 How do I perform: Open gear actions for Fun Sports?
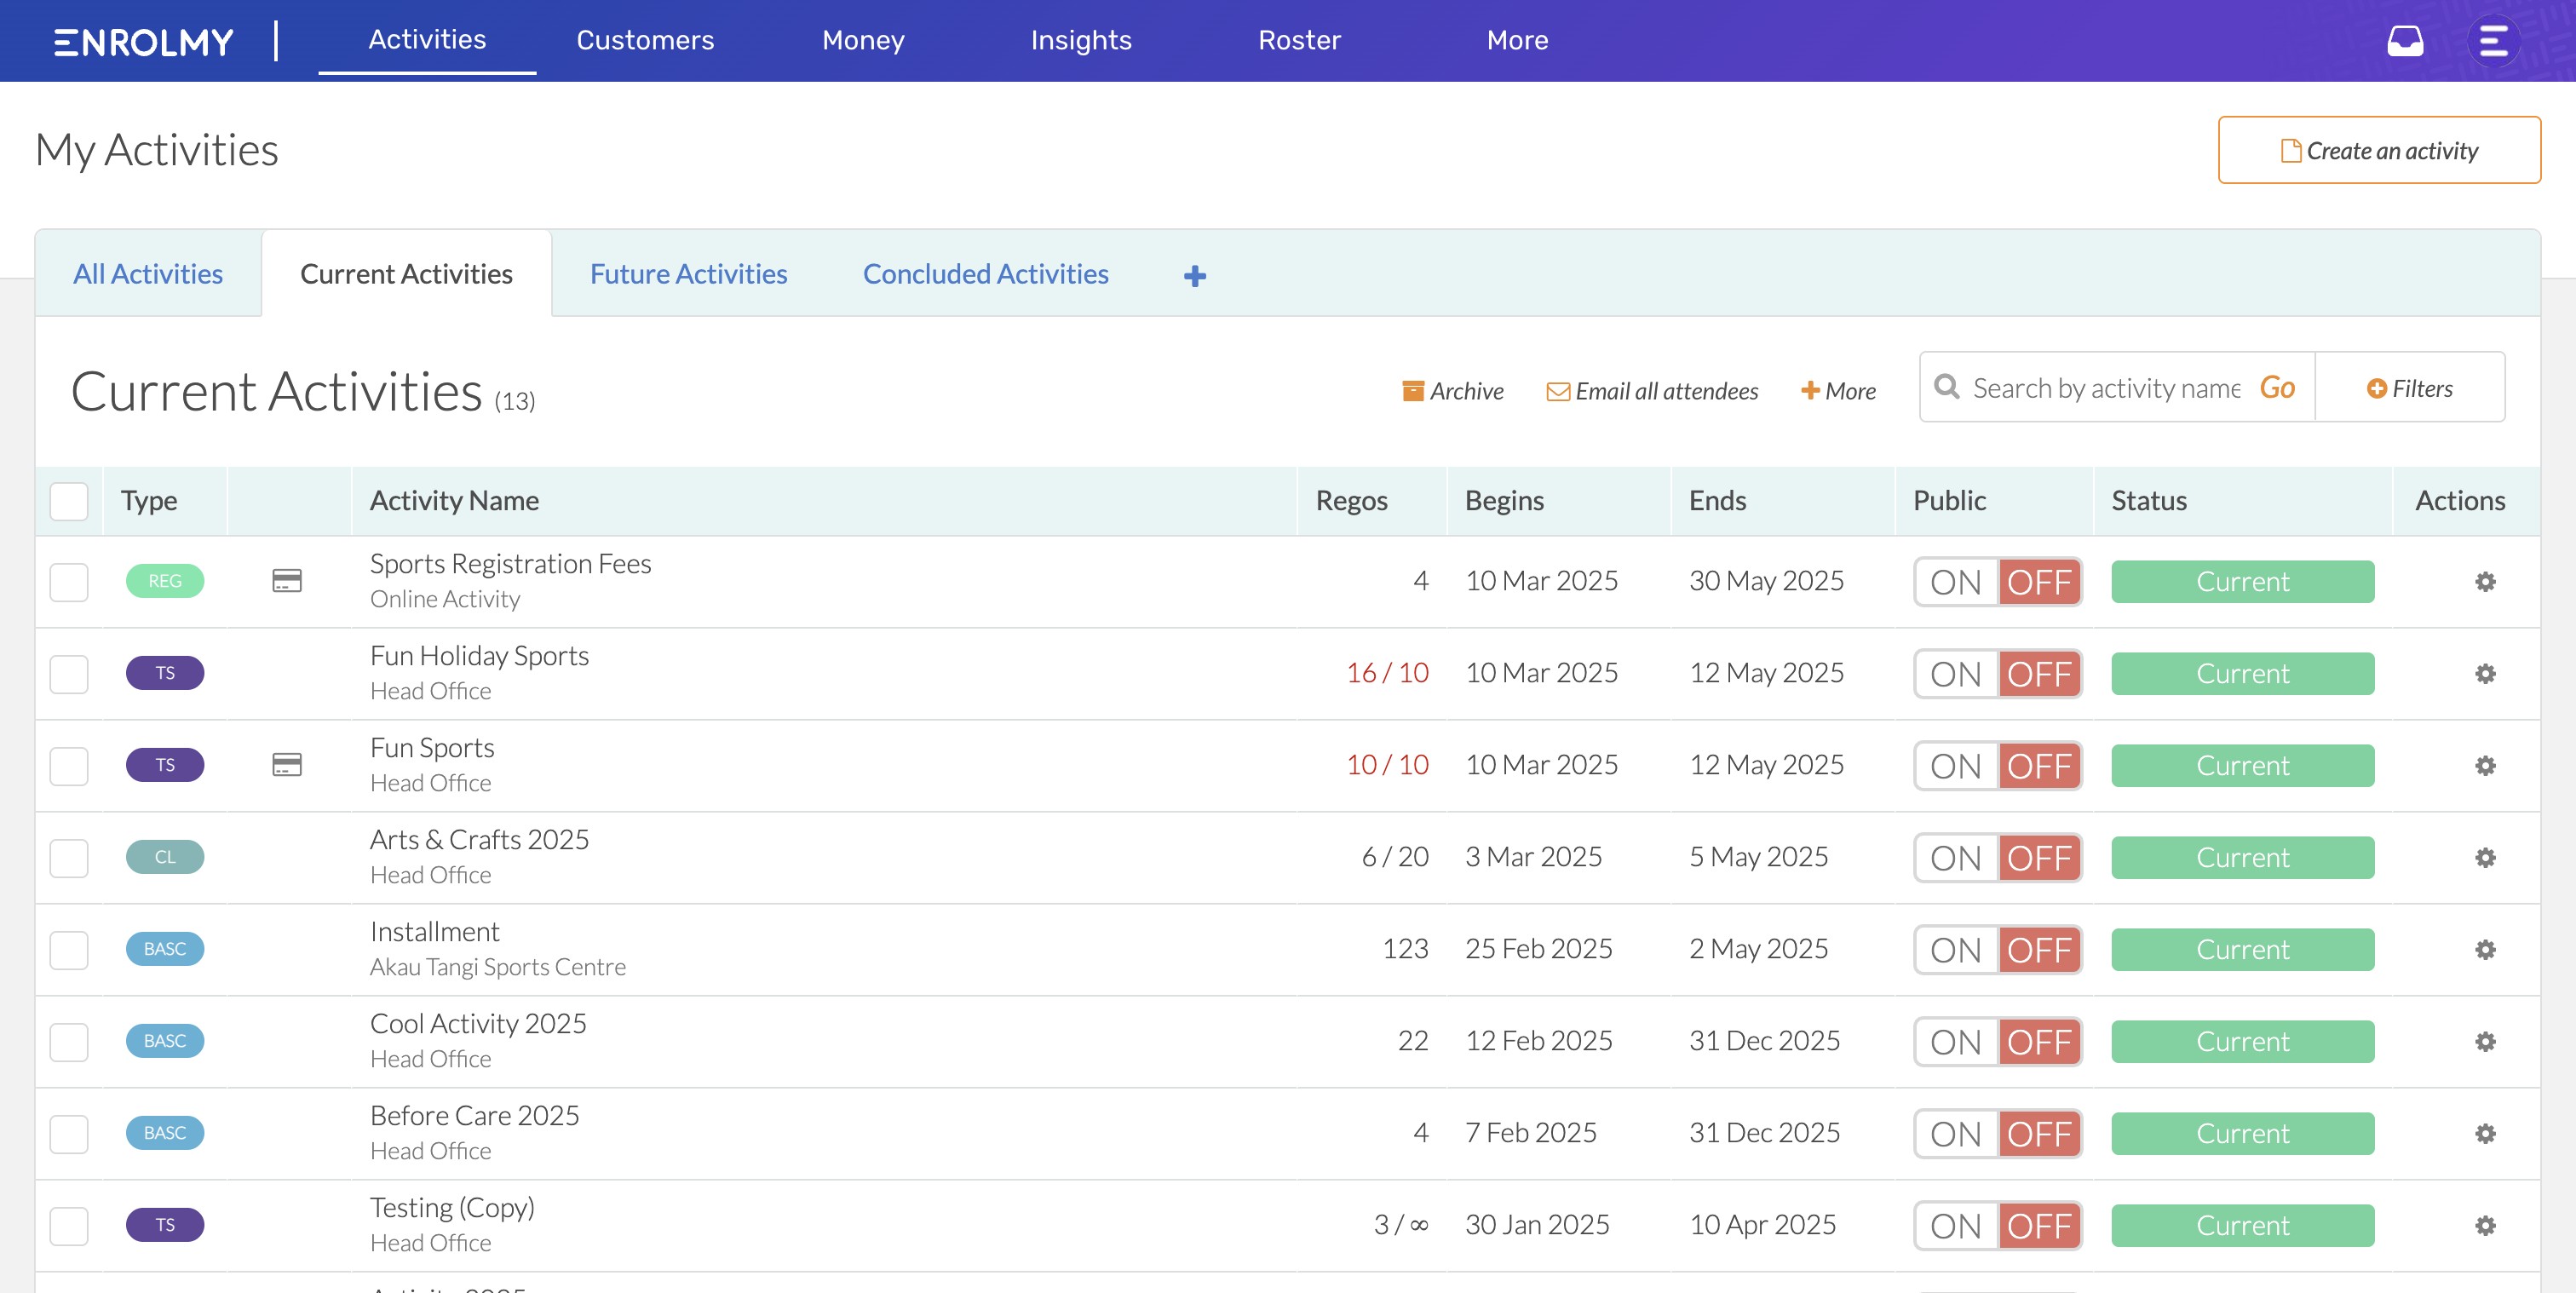(2485, 765)
